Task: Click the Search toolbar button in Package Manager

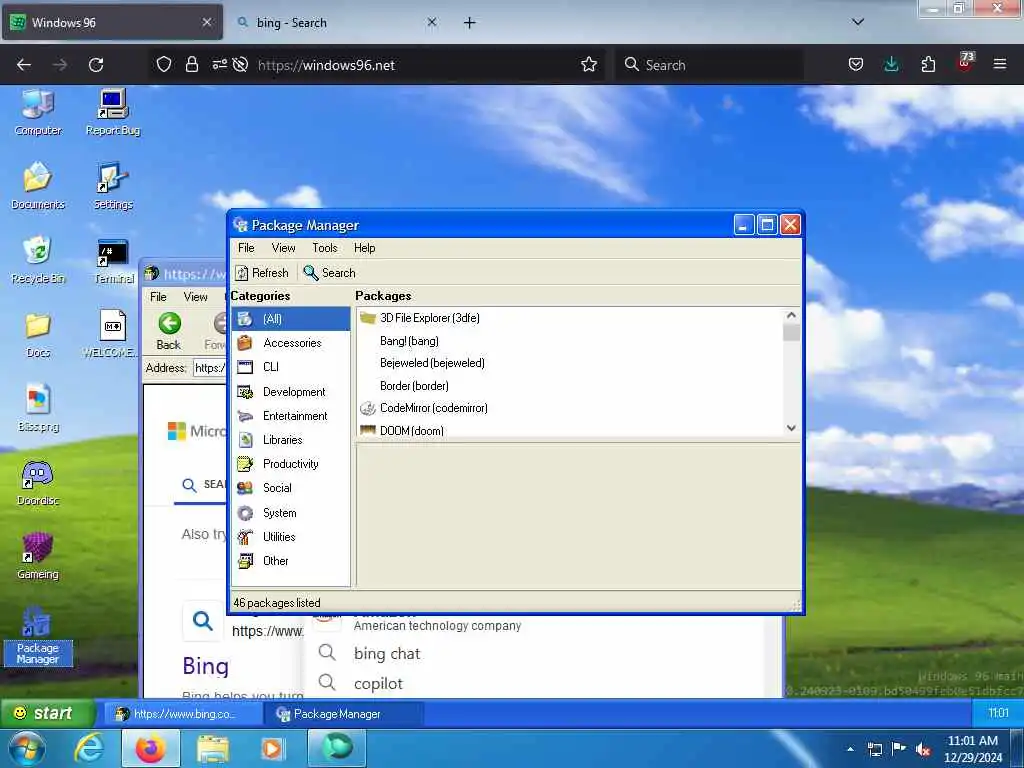Action: pyautogui.click(x=330, y=273)
